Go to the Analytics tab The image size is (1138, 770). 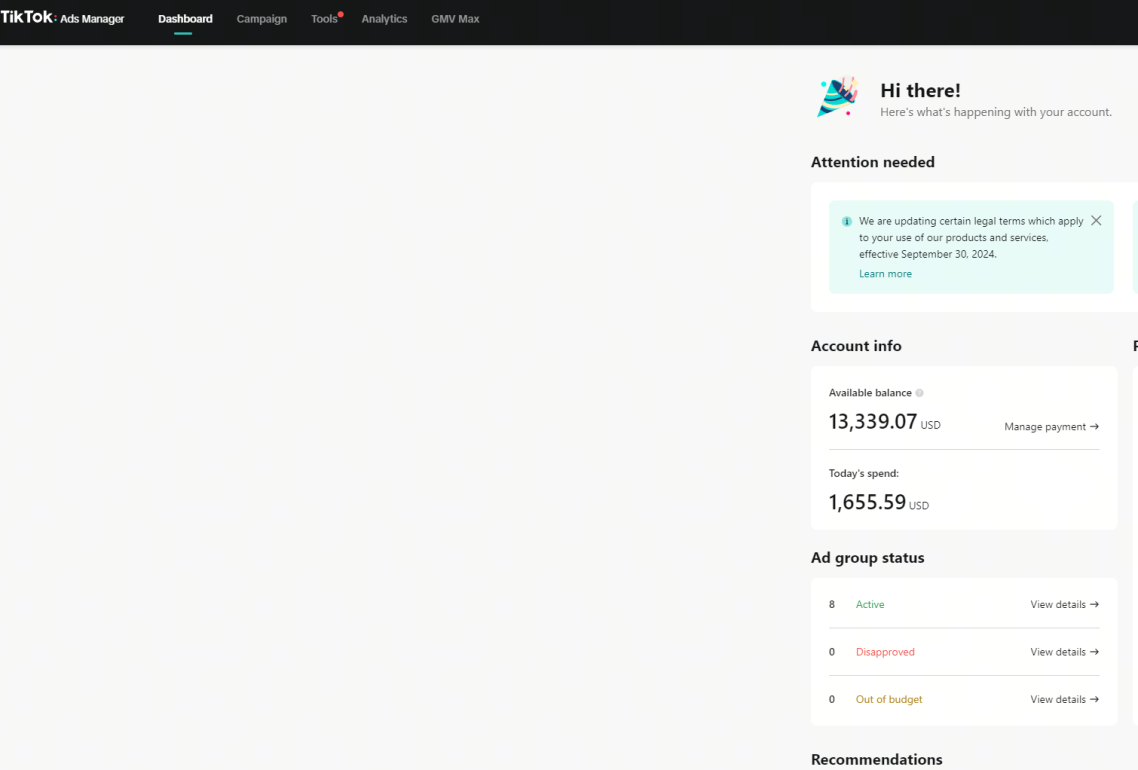pos(384,19)
